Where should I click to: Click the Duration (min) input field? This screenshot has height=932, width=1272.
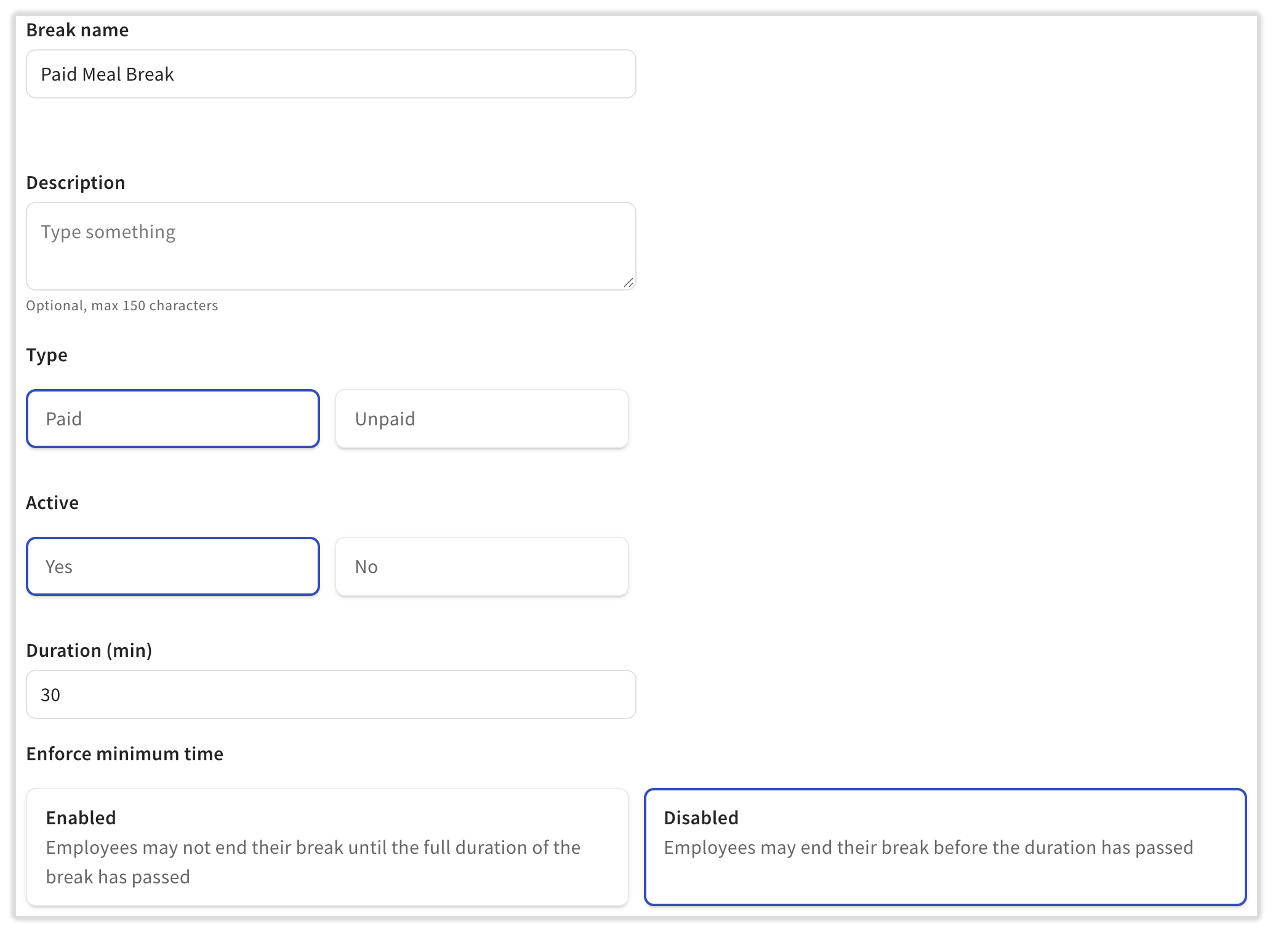click(x=330, y=694)
